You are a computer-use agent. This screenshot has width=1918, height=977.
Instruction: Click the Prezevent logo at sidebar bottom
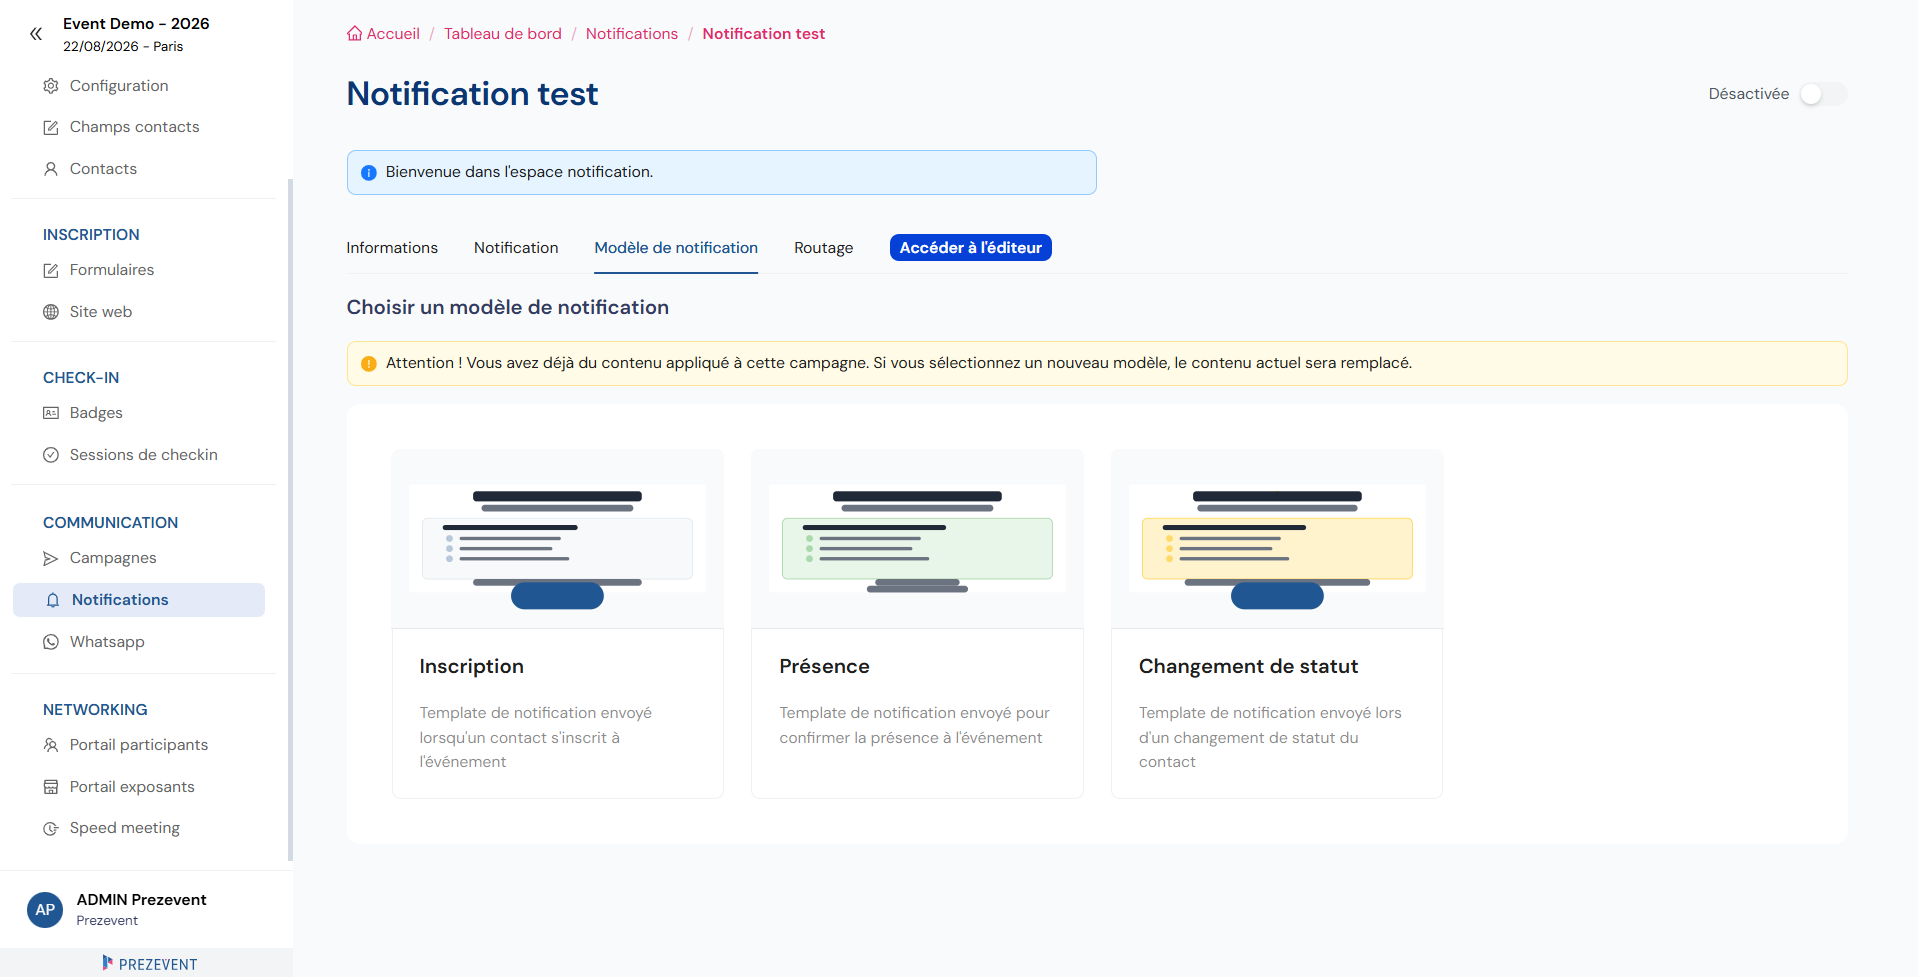click(x=150, y=964)
